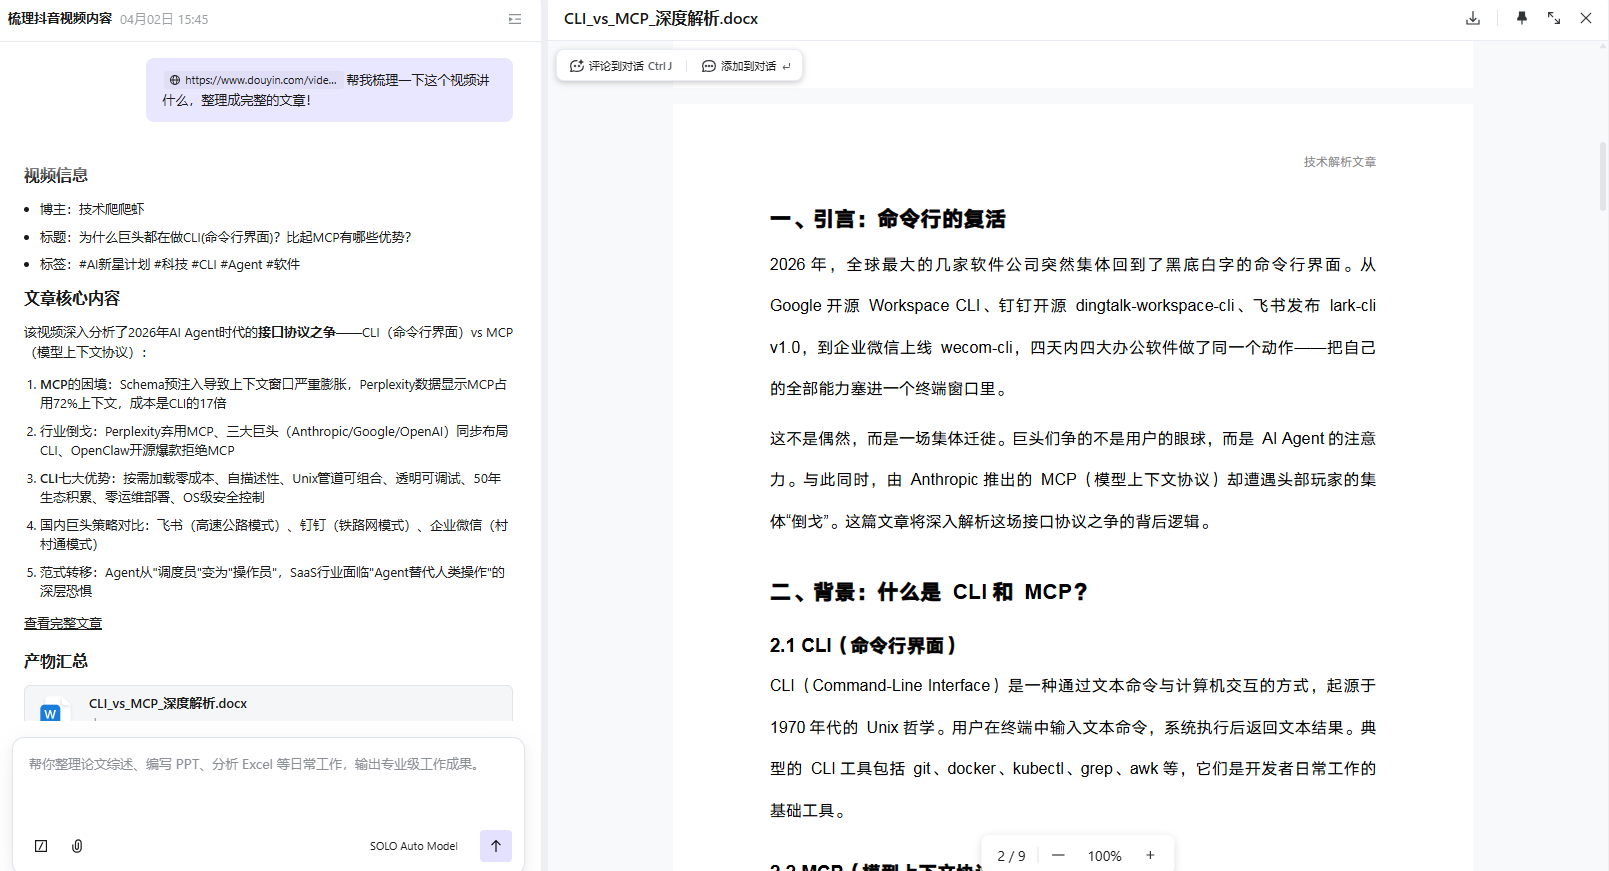Close the document preview panel

1585,18
